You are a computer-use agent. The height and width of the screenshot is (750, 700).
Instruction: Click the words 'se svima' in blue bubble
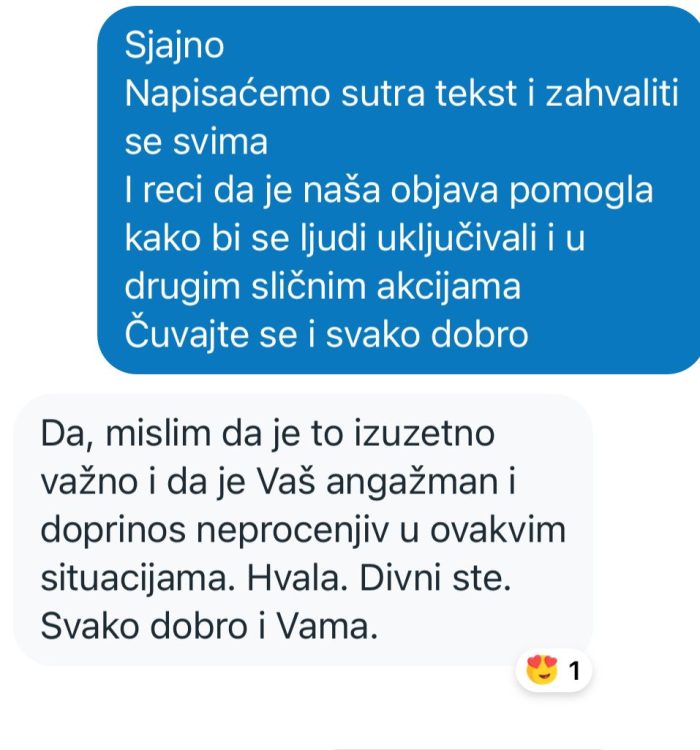point(196,142)
